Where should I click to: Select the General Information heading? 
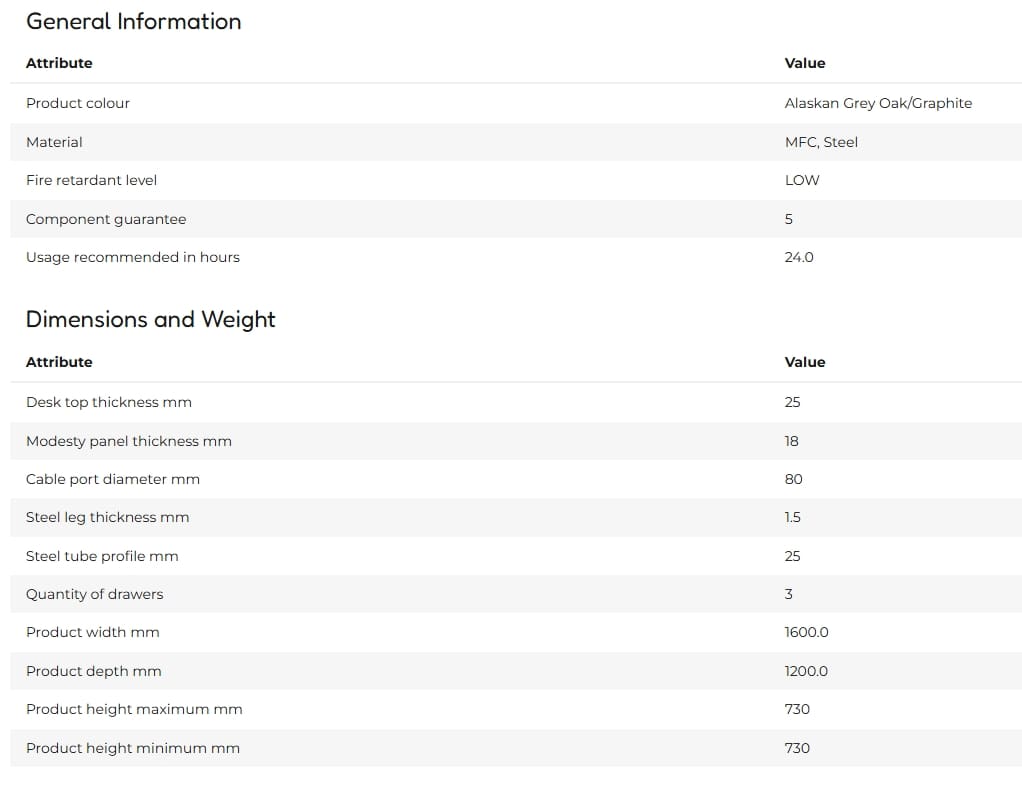tap(134, 22)
